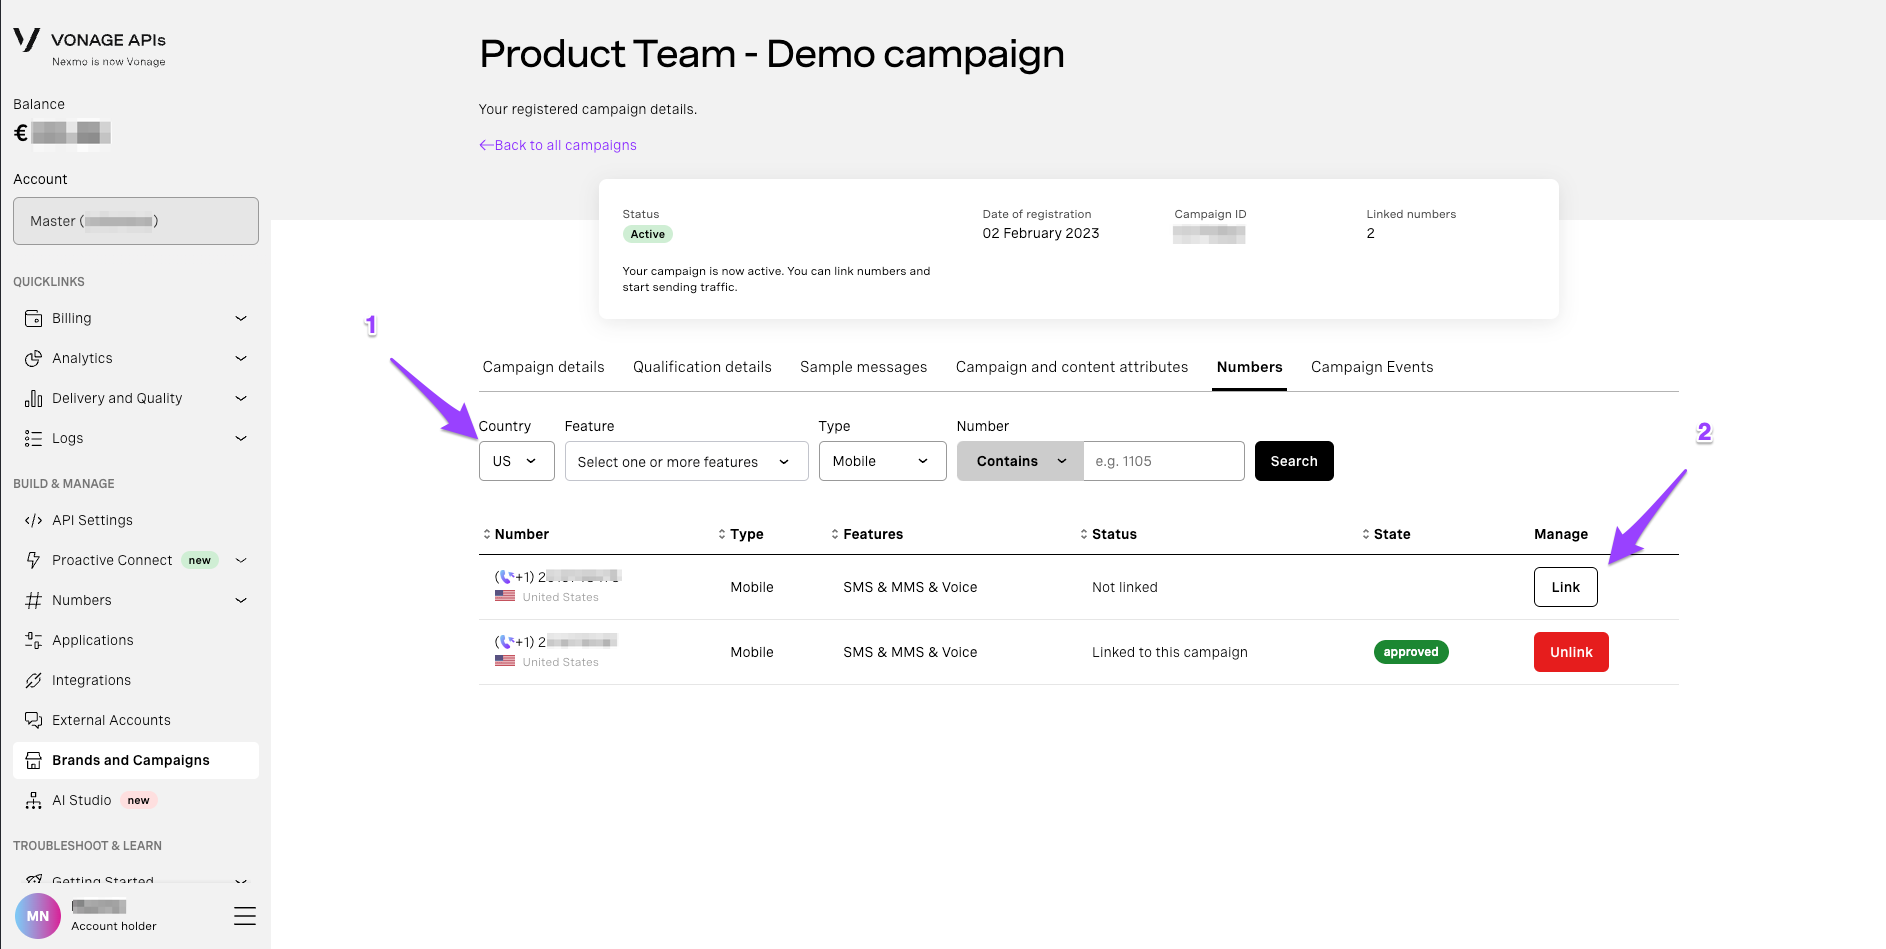Image resolution: width=1886 pixels, height=949 pixels.
Task: Click the AI Studio hierarchy icon
Action: (33, 800)
